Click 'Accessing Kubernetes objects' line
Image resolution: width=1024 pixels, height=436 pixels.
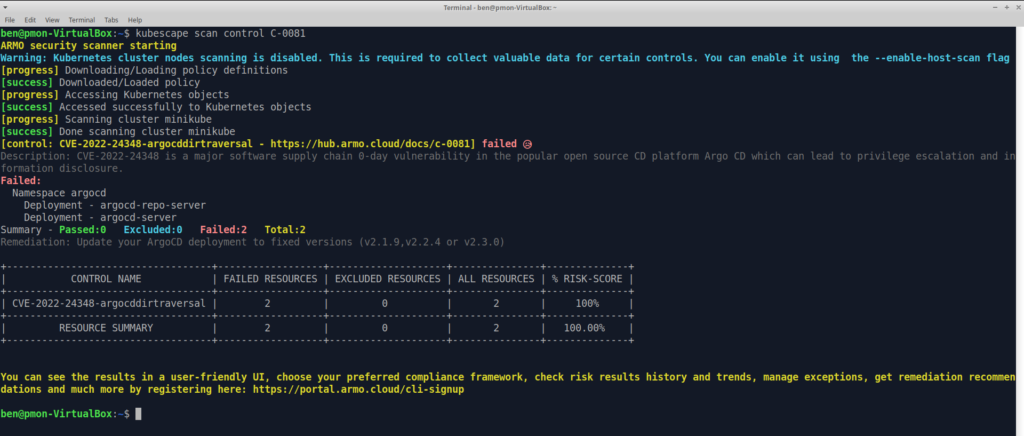point(147,95)
